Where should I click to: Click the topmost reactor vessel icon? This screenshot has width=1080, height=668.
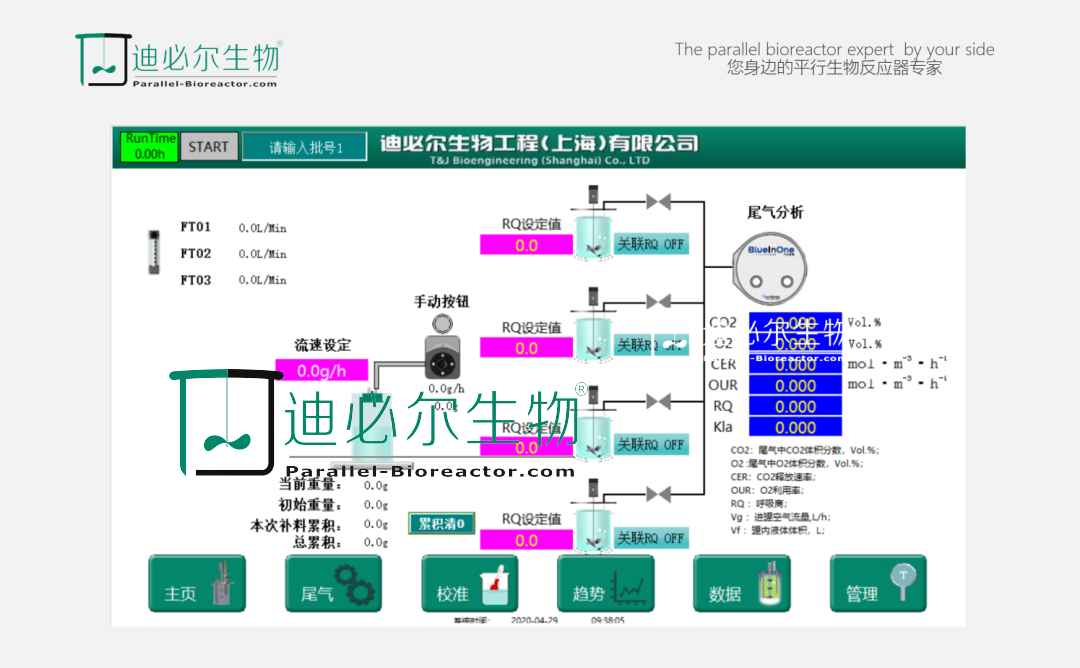593,236
